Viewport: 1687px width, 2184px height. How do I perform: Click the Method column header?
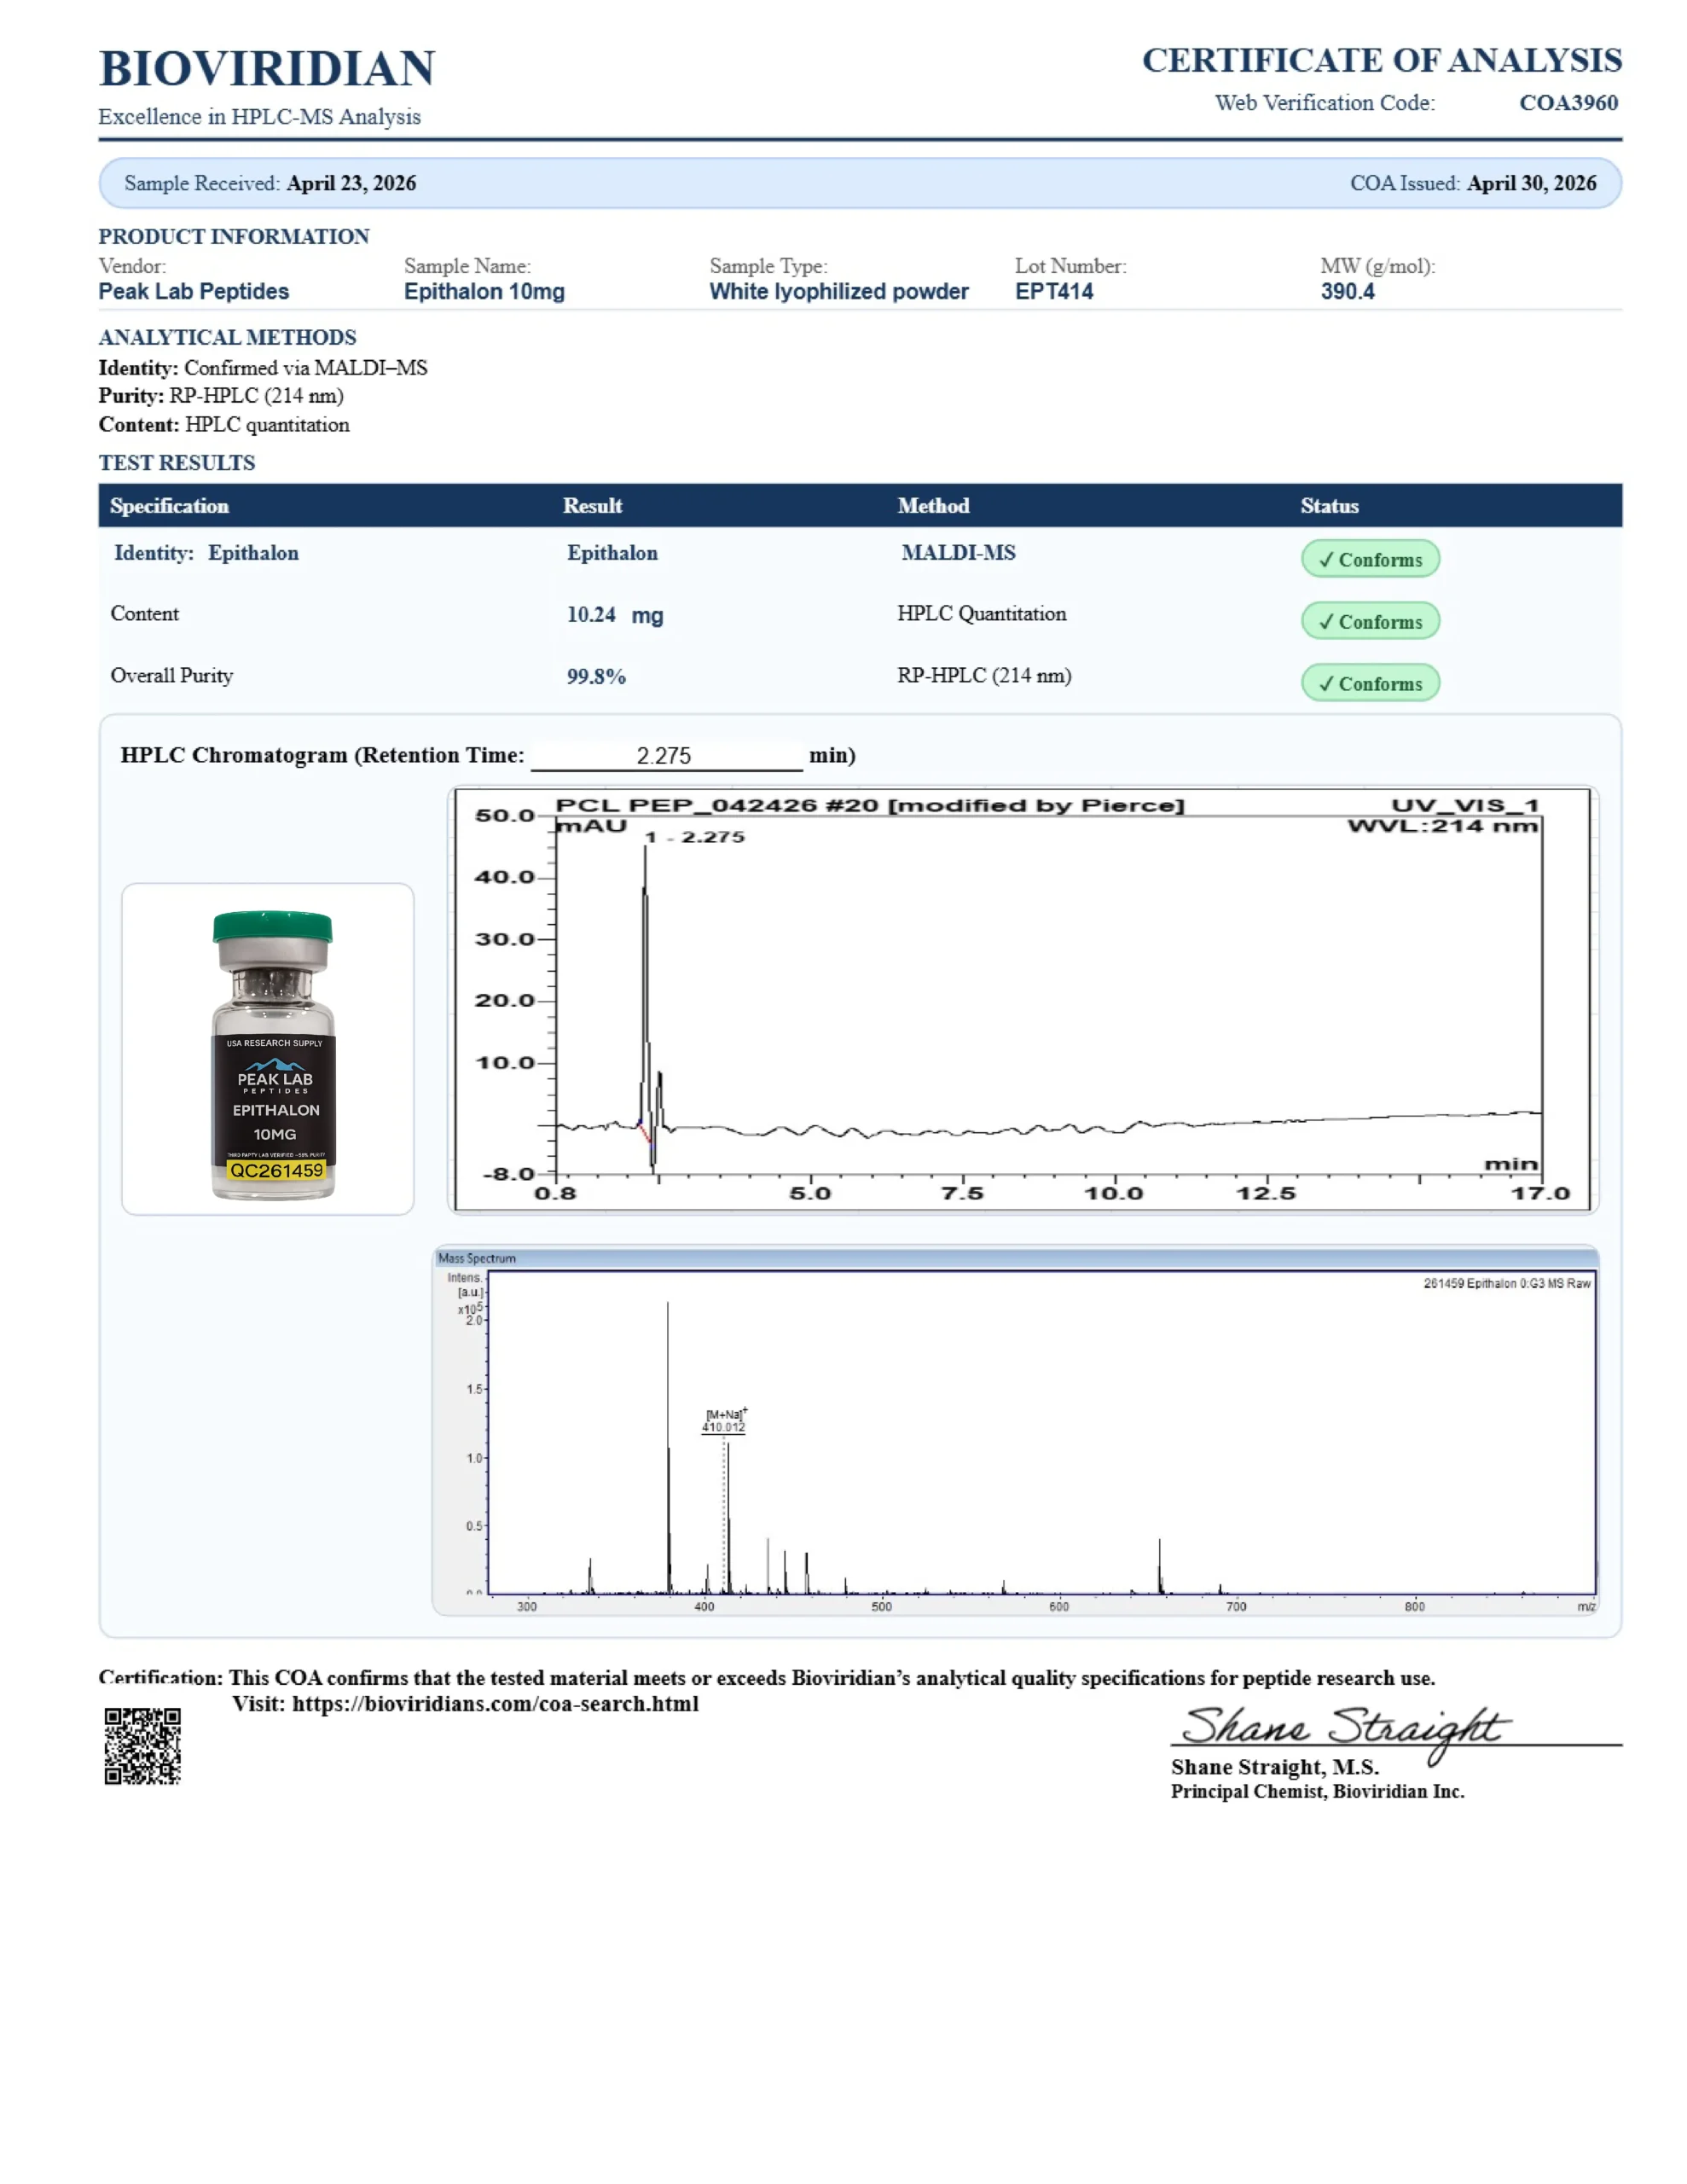pyautogui.click(x=933, y=506)
